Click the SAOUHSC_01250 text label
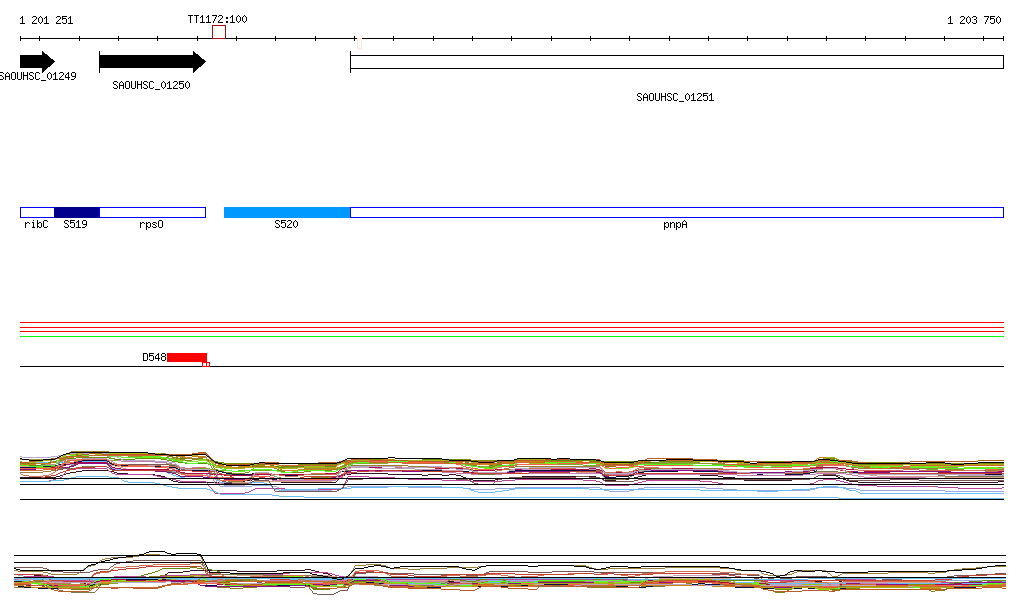1024x611 pixels. [x=151, y=85]
